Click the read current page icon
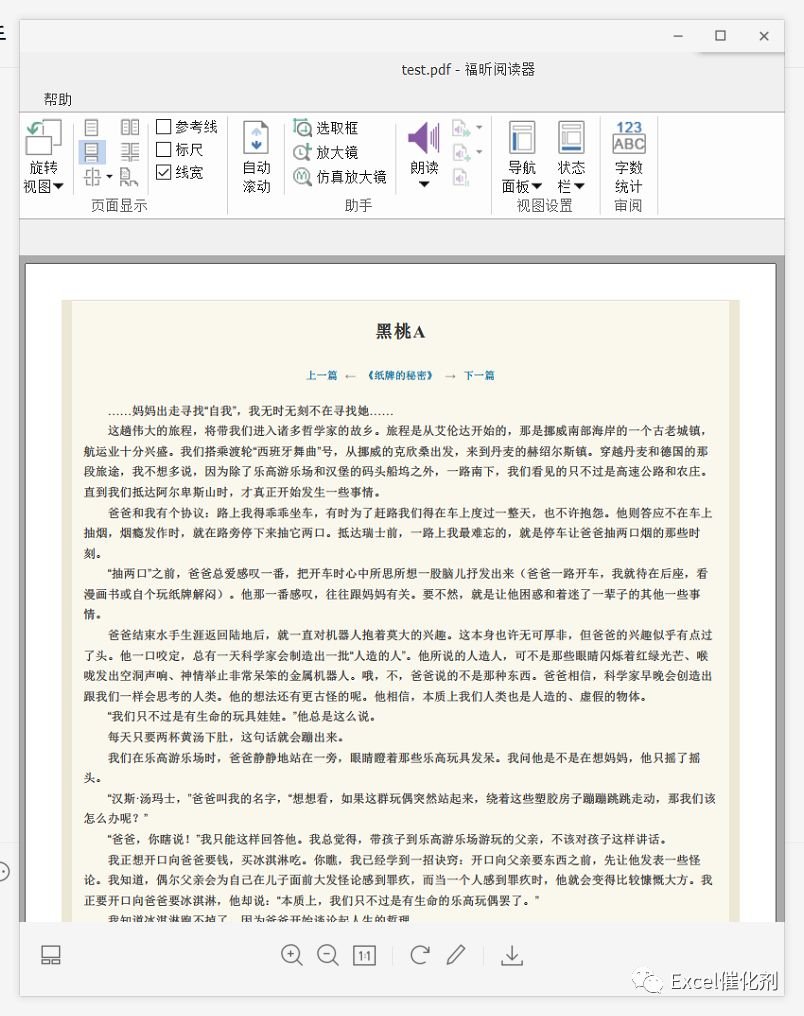Screen dimensions: 804x1016 pyautogui.click(x=461, y=128)
